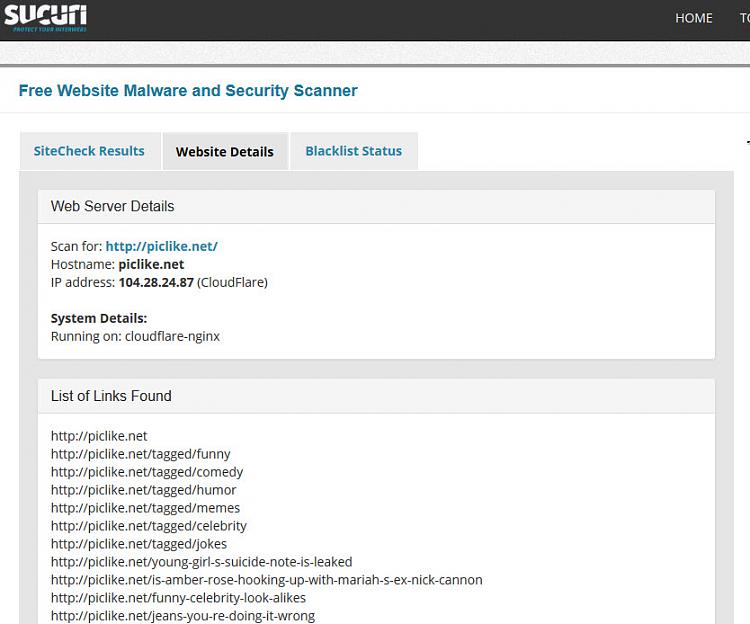Screen dimensions: 750x624
Task: Switch to SiteCheck Results tab
Action: pyautogui.click(x=89, y=151)
